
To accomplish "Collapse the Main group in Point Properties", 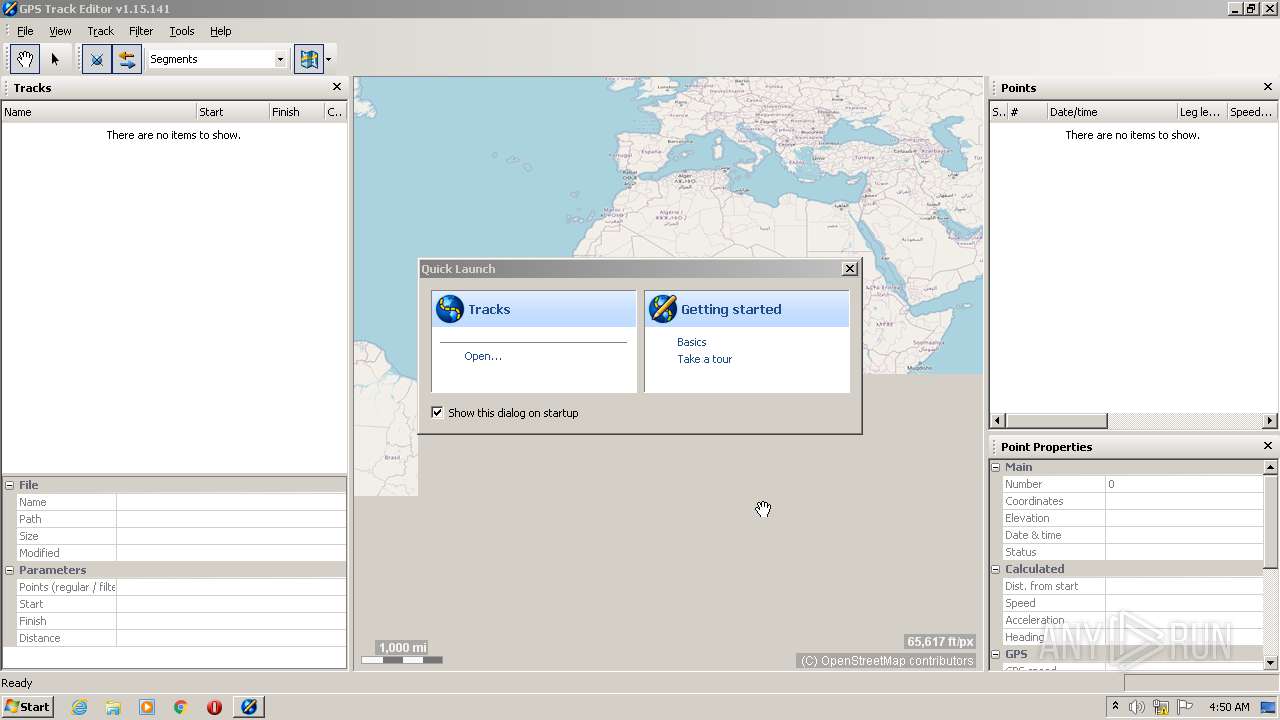I will [996, 467].
